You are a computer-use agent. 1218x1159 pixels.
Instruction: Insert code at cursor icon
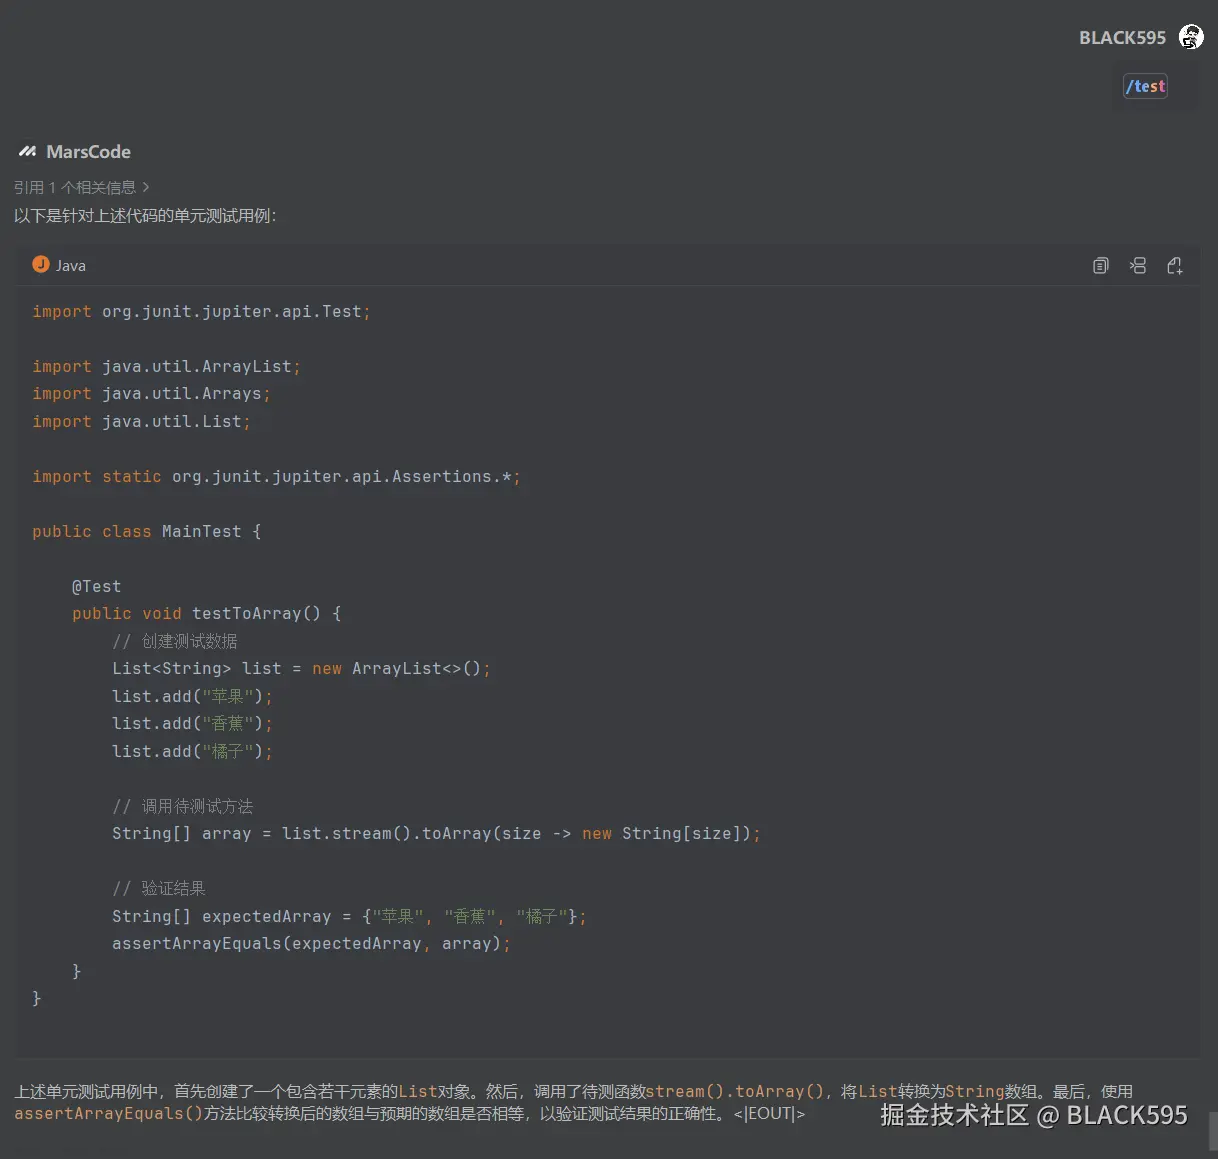[x=1138, y=265]
